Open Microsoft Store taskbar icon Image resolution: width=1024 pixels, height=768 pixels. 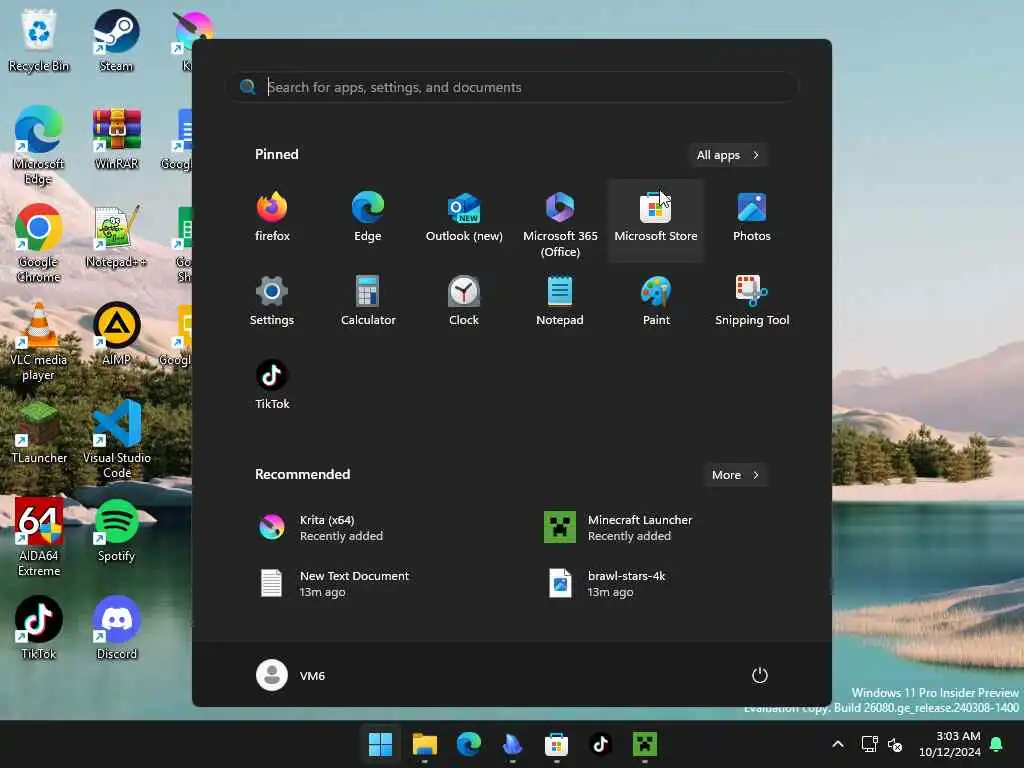click(x=556, y=744)
